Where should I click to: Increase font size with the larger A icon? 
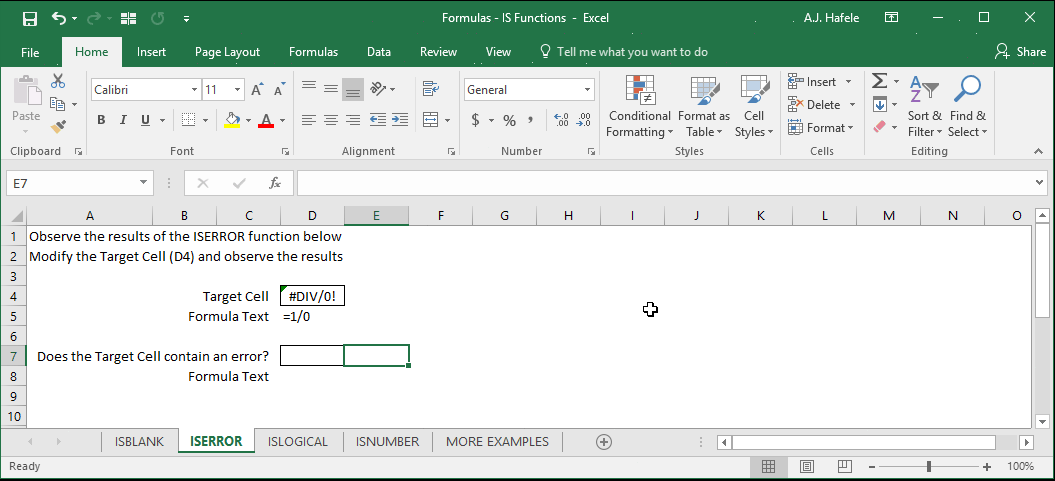coord(257,89)
